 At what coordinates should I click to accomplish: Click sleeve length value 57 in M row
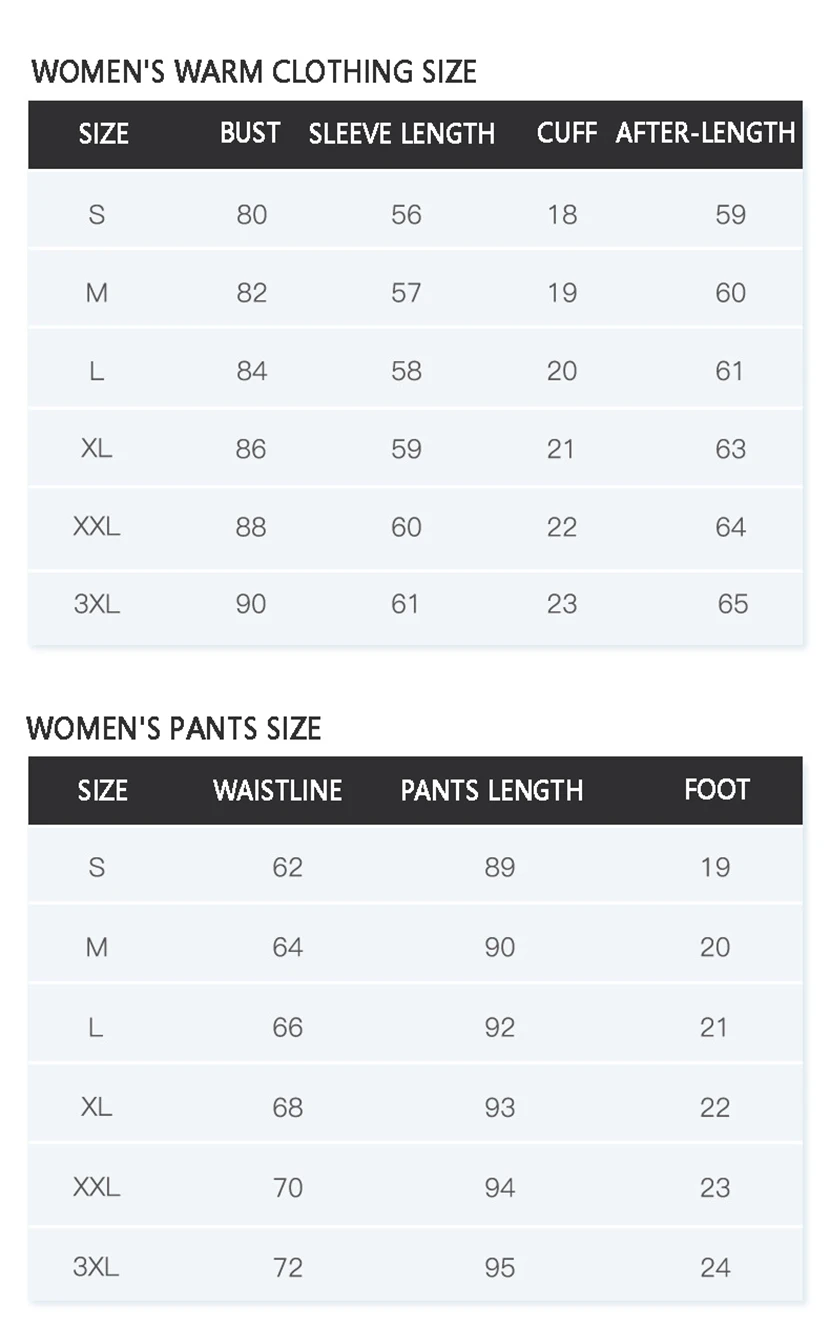406,292
